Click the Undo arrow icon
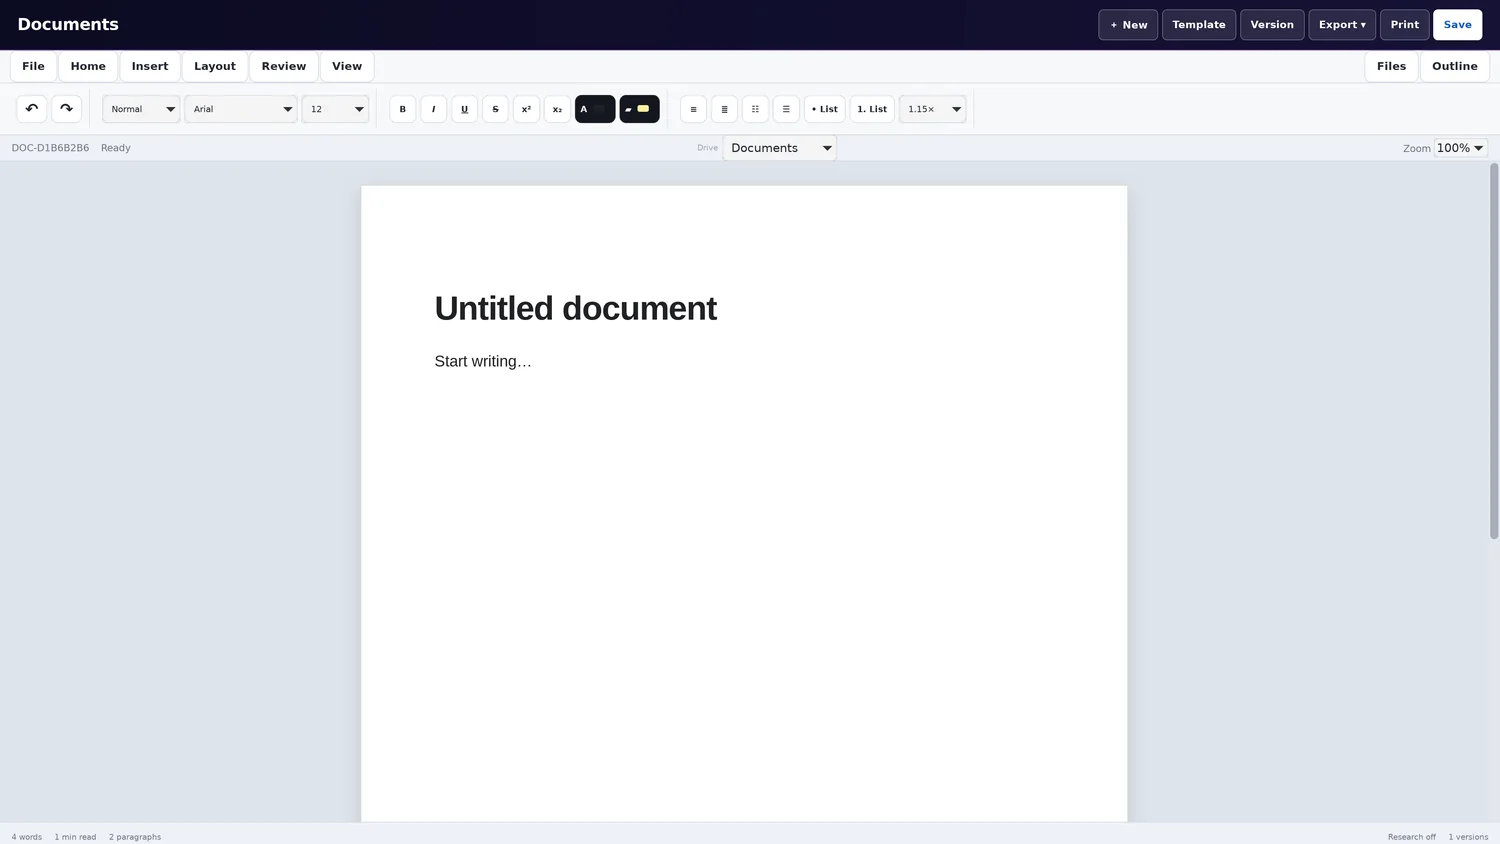Viewport: 1500px width, 844px height. point(32,109)
